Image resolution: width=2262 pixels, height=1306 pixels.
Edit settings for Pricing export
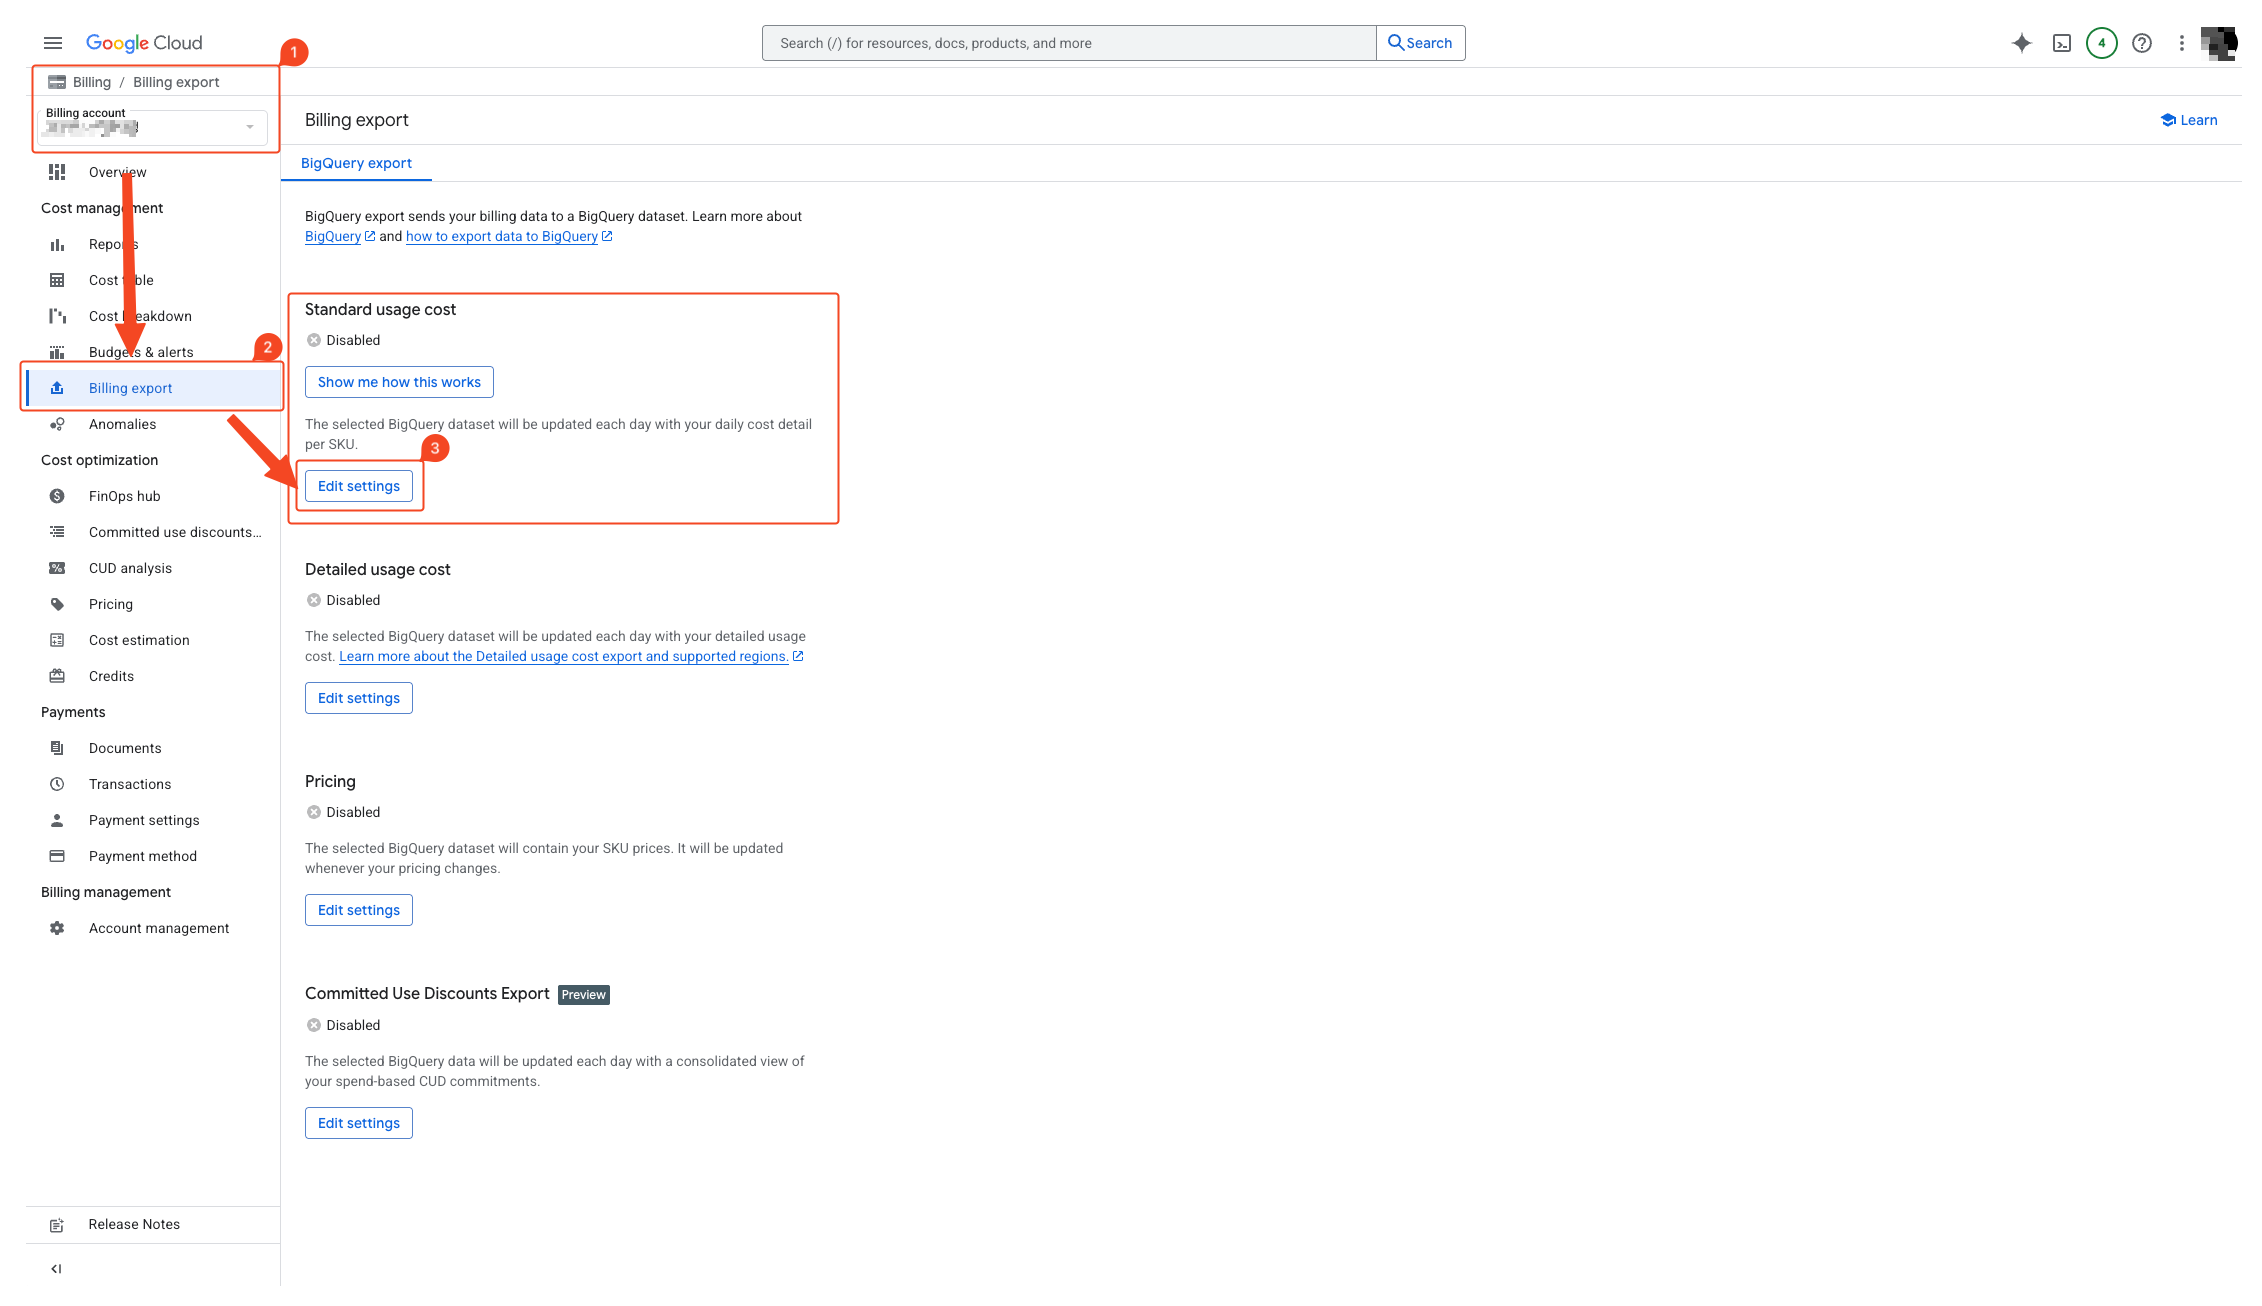tap(359, 910)
